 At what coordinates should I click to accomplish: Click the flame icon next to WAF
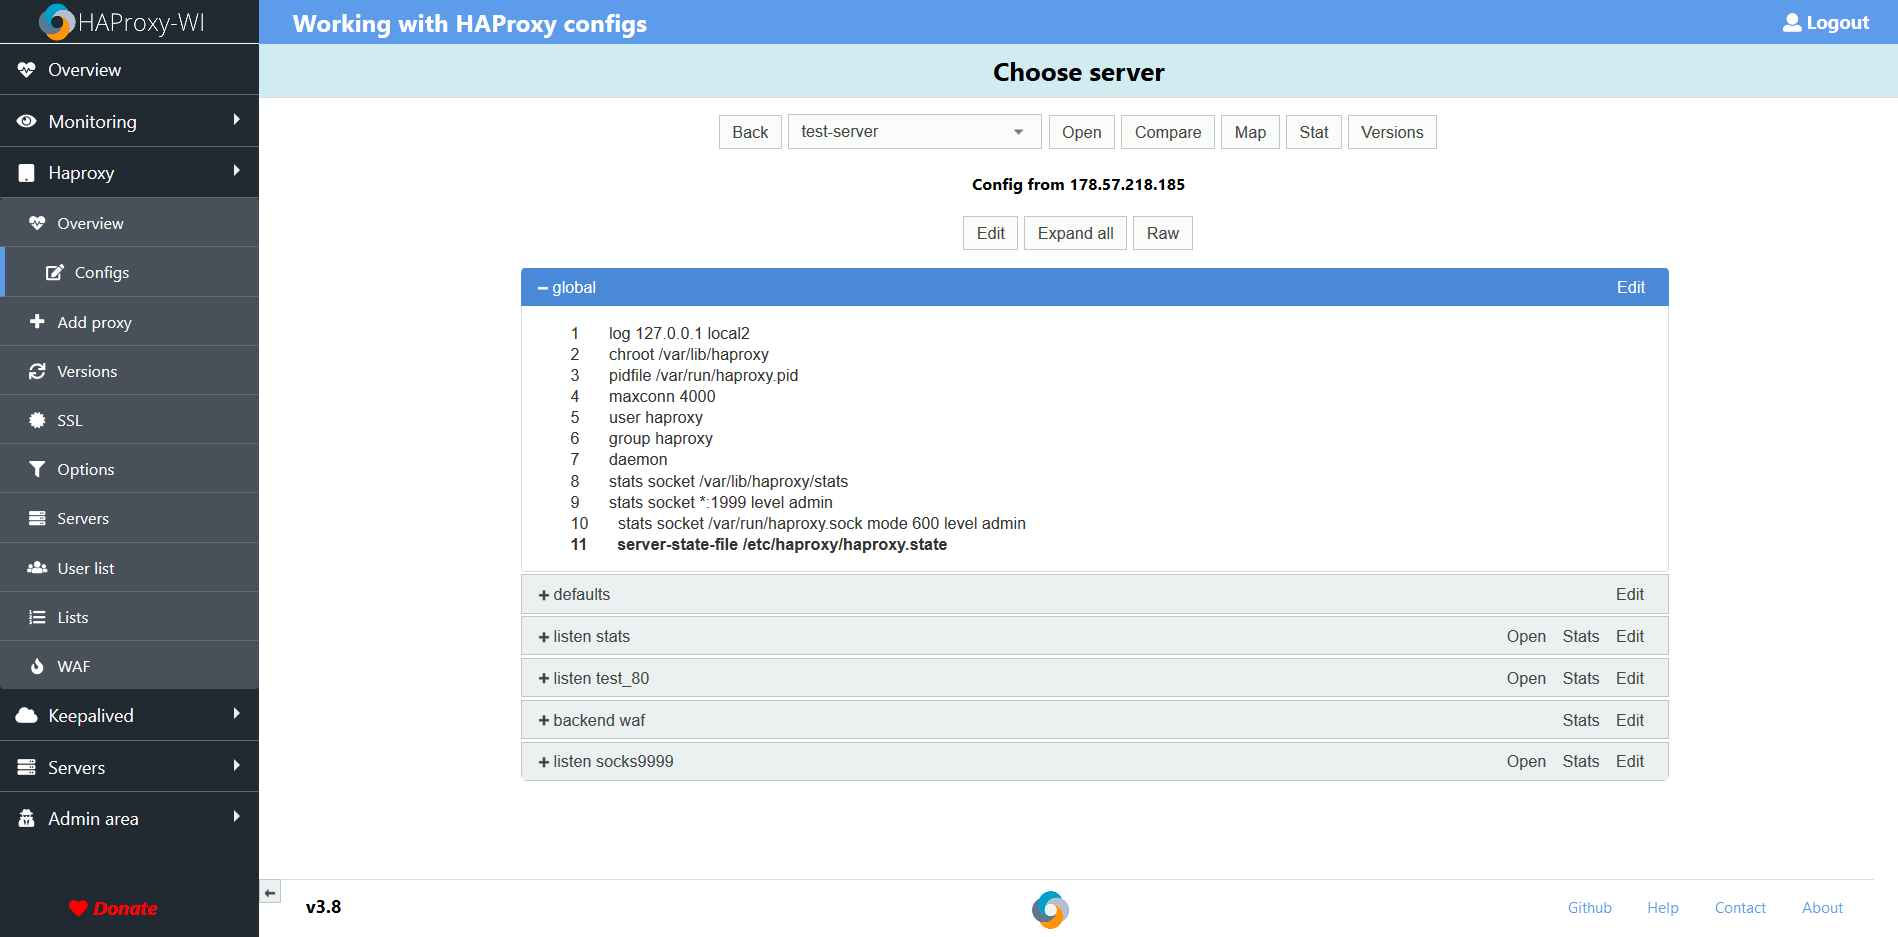[x=37, y=666]
